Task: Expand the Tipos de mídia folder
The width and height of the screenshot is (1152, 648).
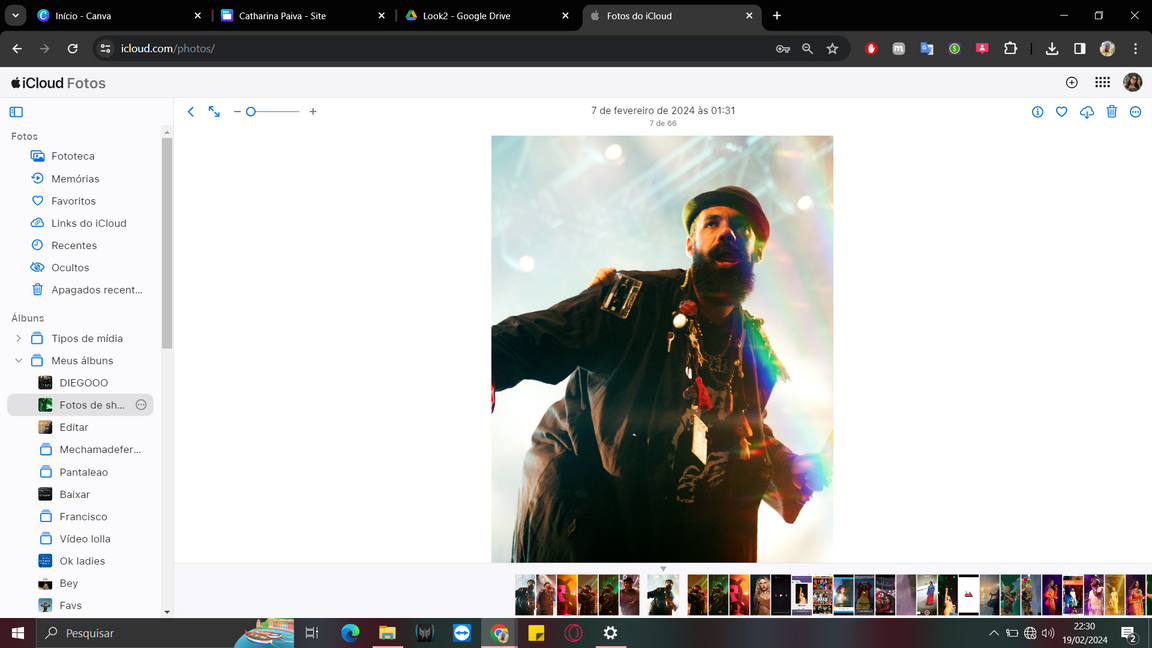Action: [18, 339]
